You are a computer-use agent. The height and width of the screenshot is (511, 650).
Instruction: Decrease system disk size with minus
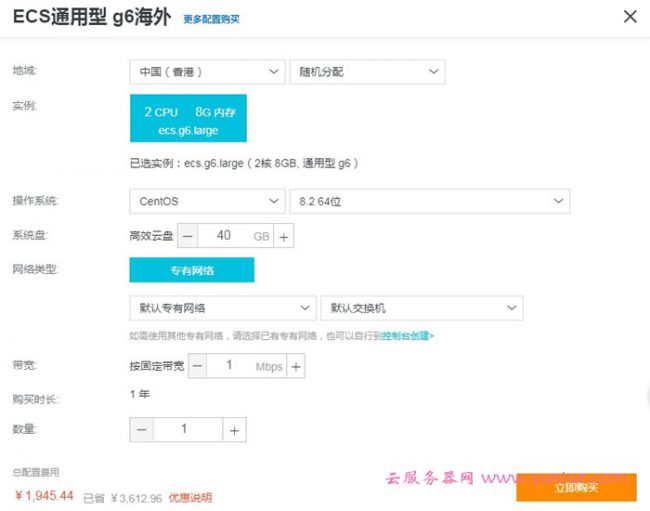point(188,237)
